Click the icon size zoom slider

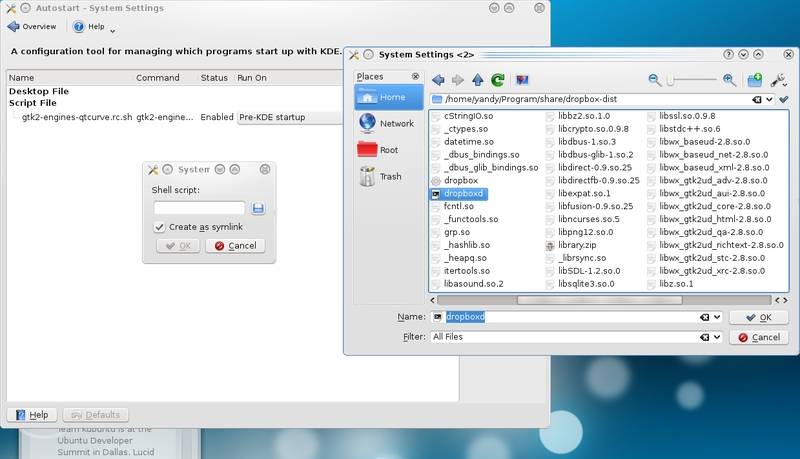tap(692, 79)
